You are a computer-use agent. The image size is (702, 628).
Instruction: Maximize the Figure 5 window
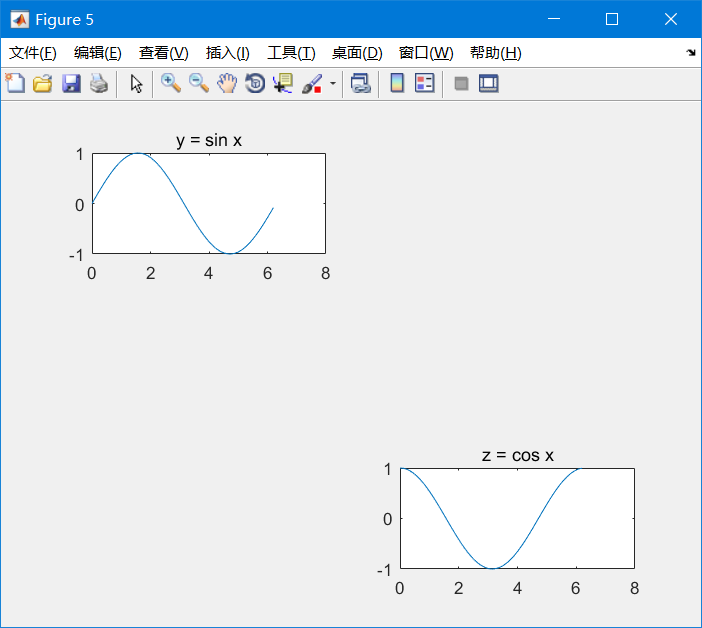coord(612,19)
